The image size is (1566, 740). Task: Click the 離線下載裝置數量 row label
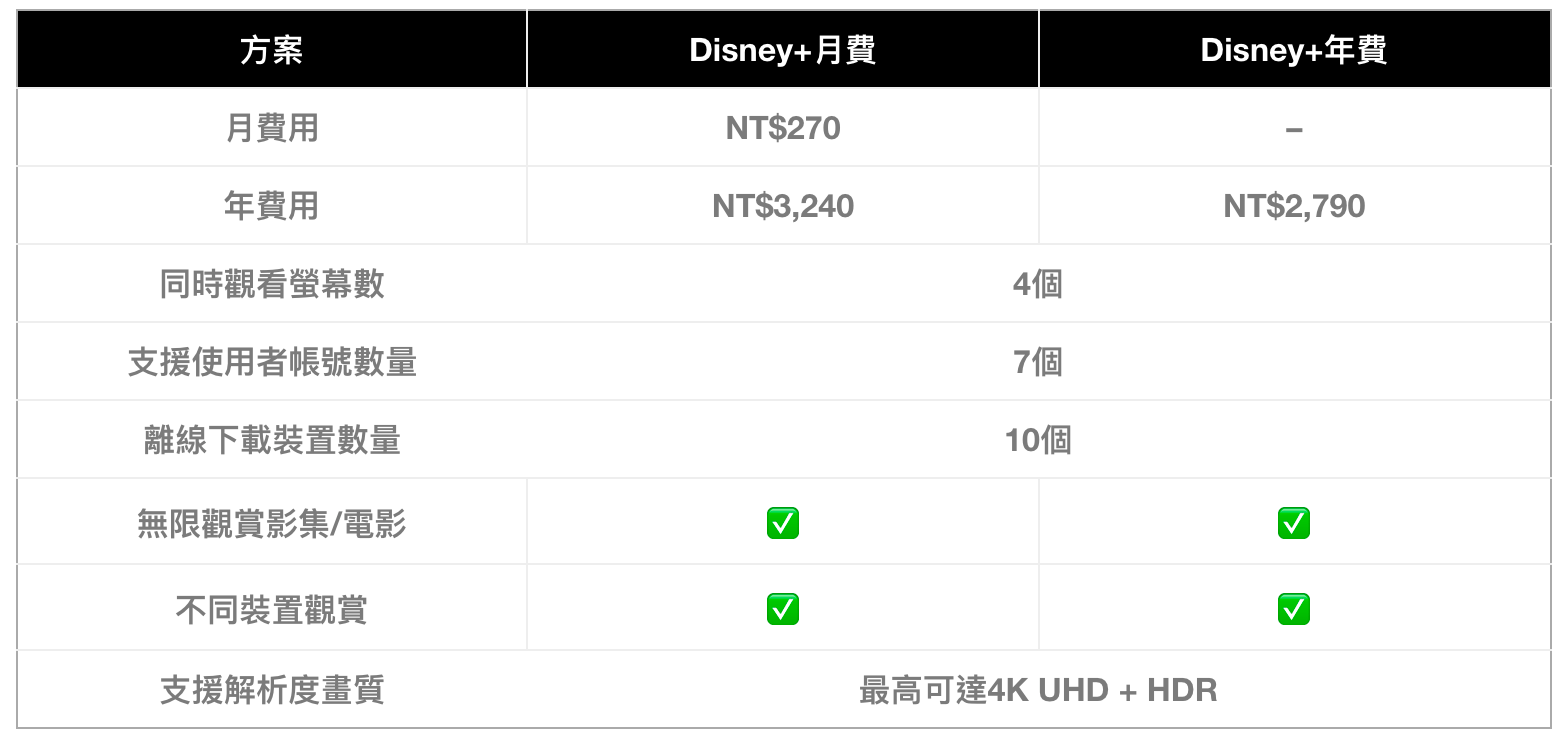[x=272, y=440]
